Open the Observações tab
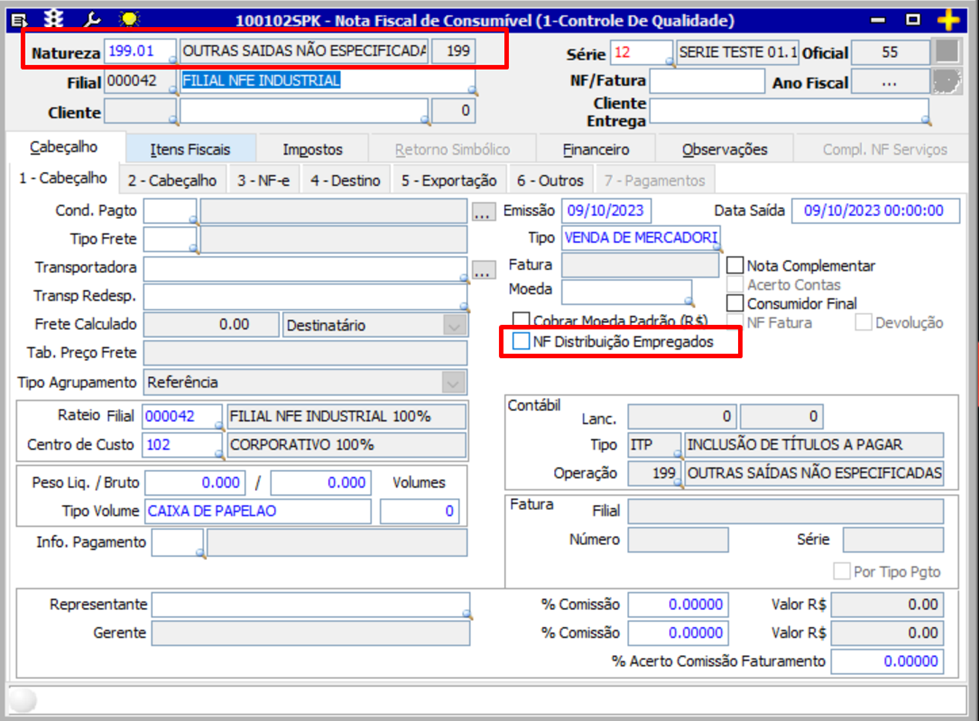 [724, 150]
